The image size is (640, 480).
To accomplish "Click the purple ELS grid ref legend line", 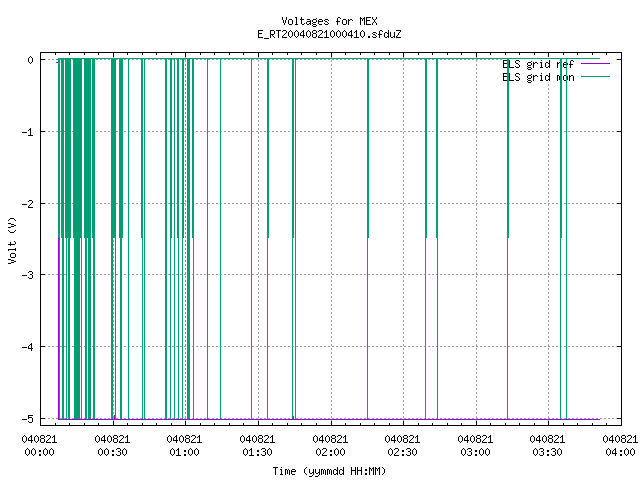I will pos(595,64).
